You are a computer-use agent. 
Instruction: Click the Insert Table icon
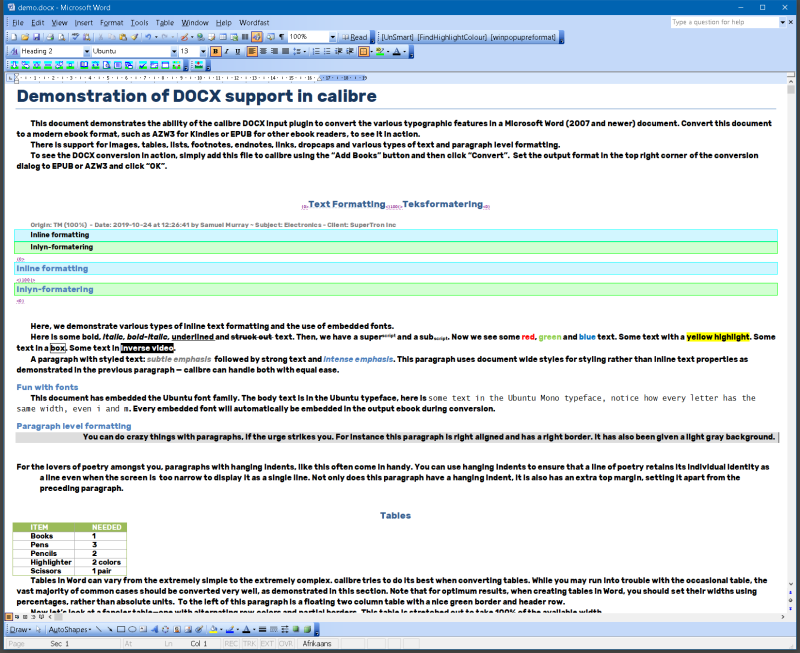tap(223, 37)
